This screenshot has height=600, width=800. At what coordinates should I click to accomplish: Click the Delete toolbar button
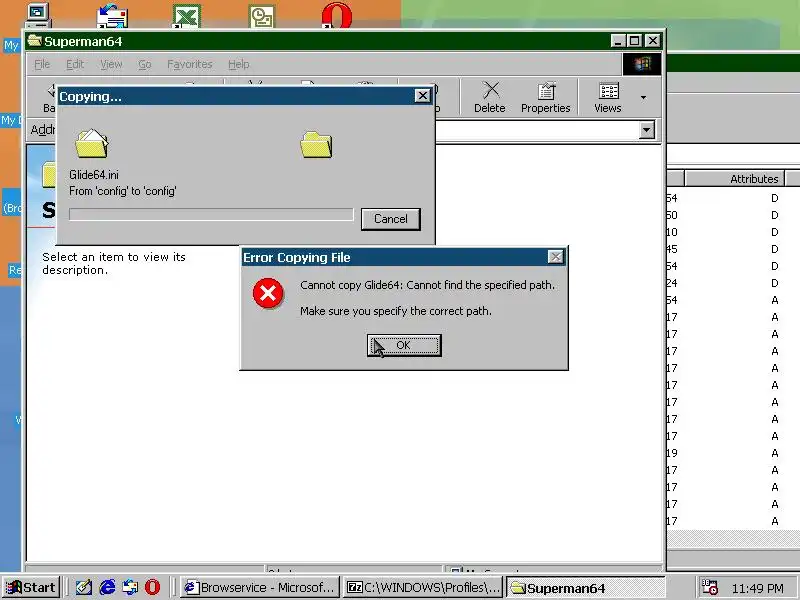pyautogui.click(x=489, y=97)
